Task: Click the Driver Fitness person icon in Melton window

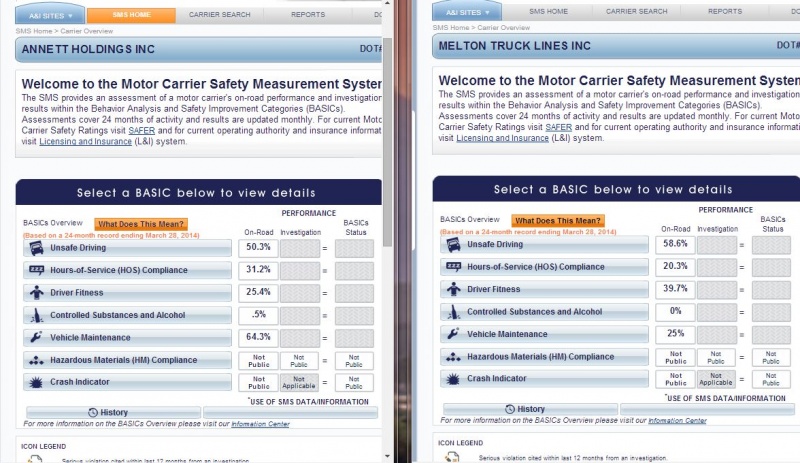Action: (x=454, y=289)
